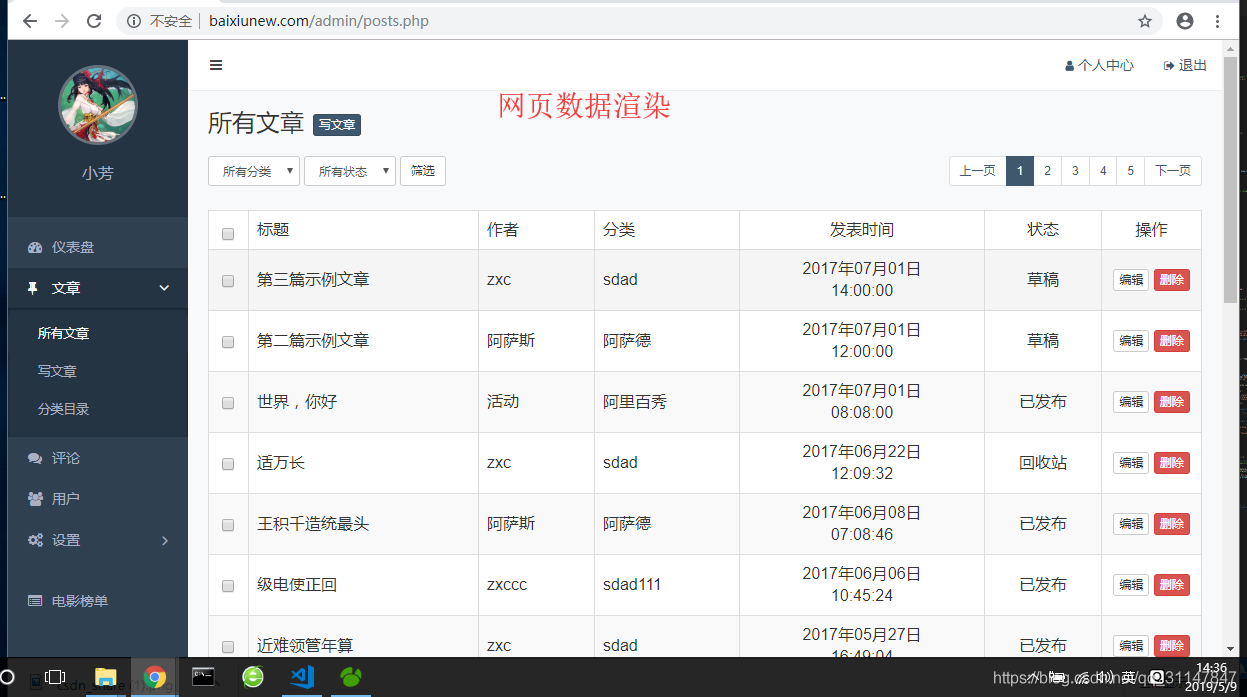Open the command prompt taskbar icon
This screenshot has width=1247, height=697.
(203, 677)
